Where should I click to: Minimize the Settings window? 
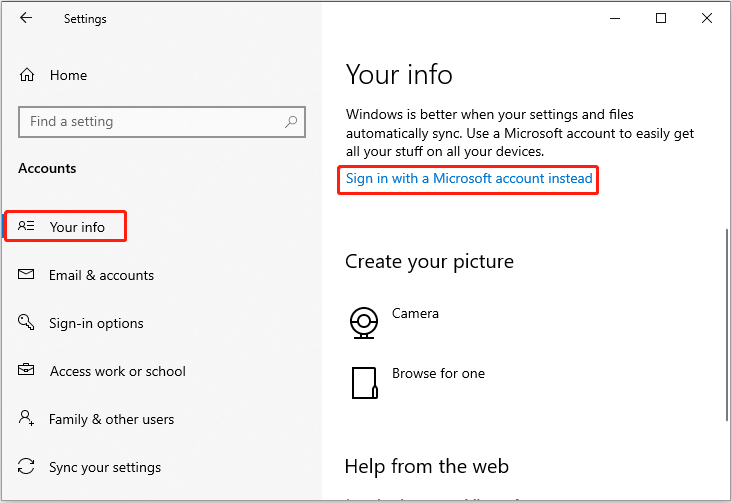615,19
